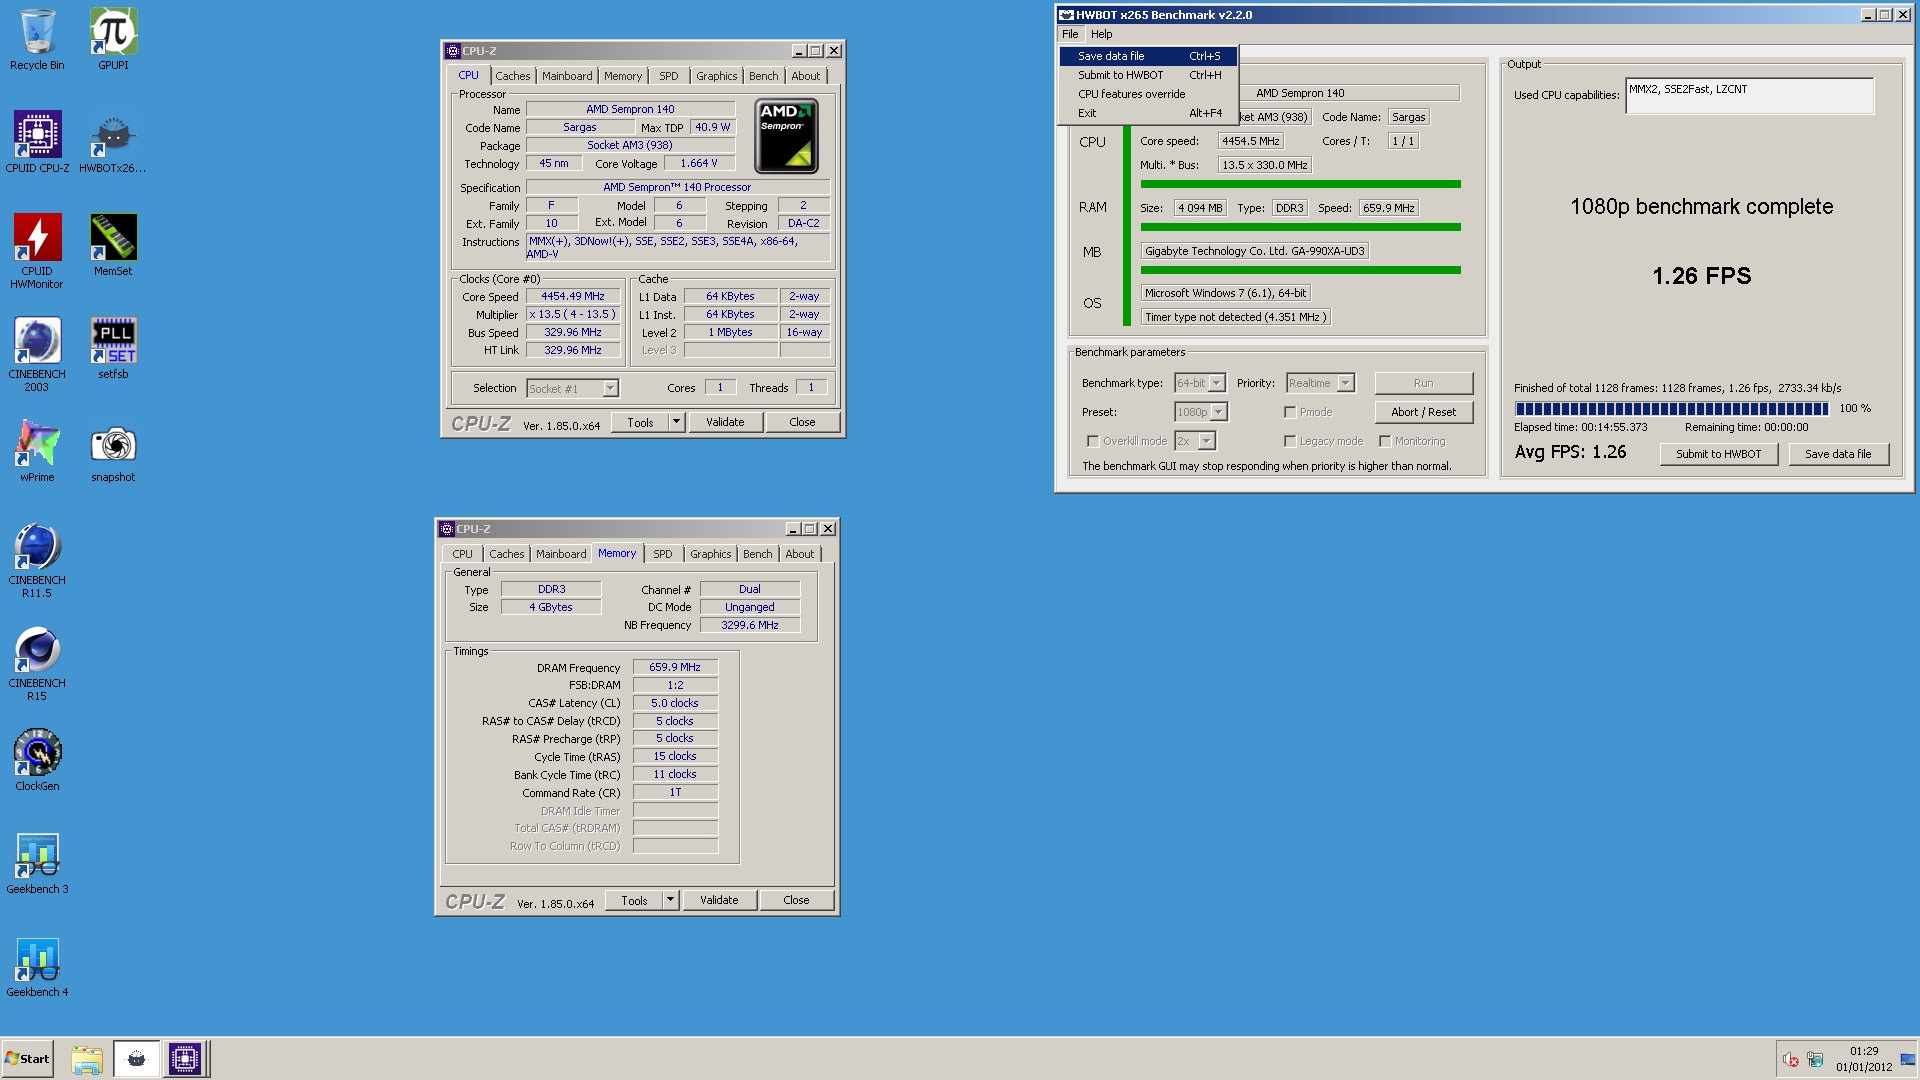
Task: Click the benchmark progress bar
Action: click(1671, 408)
